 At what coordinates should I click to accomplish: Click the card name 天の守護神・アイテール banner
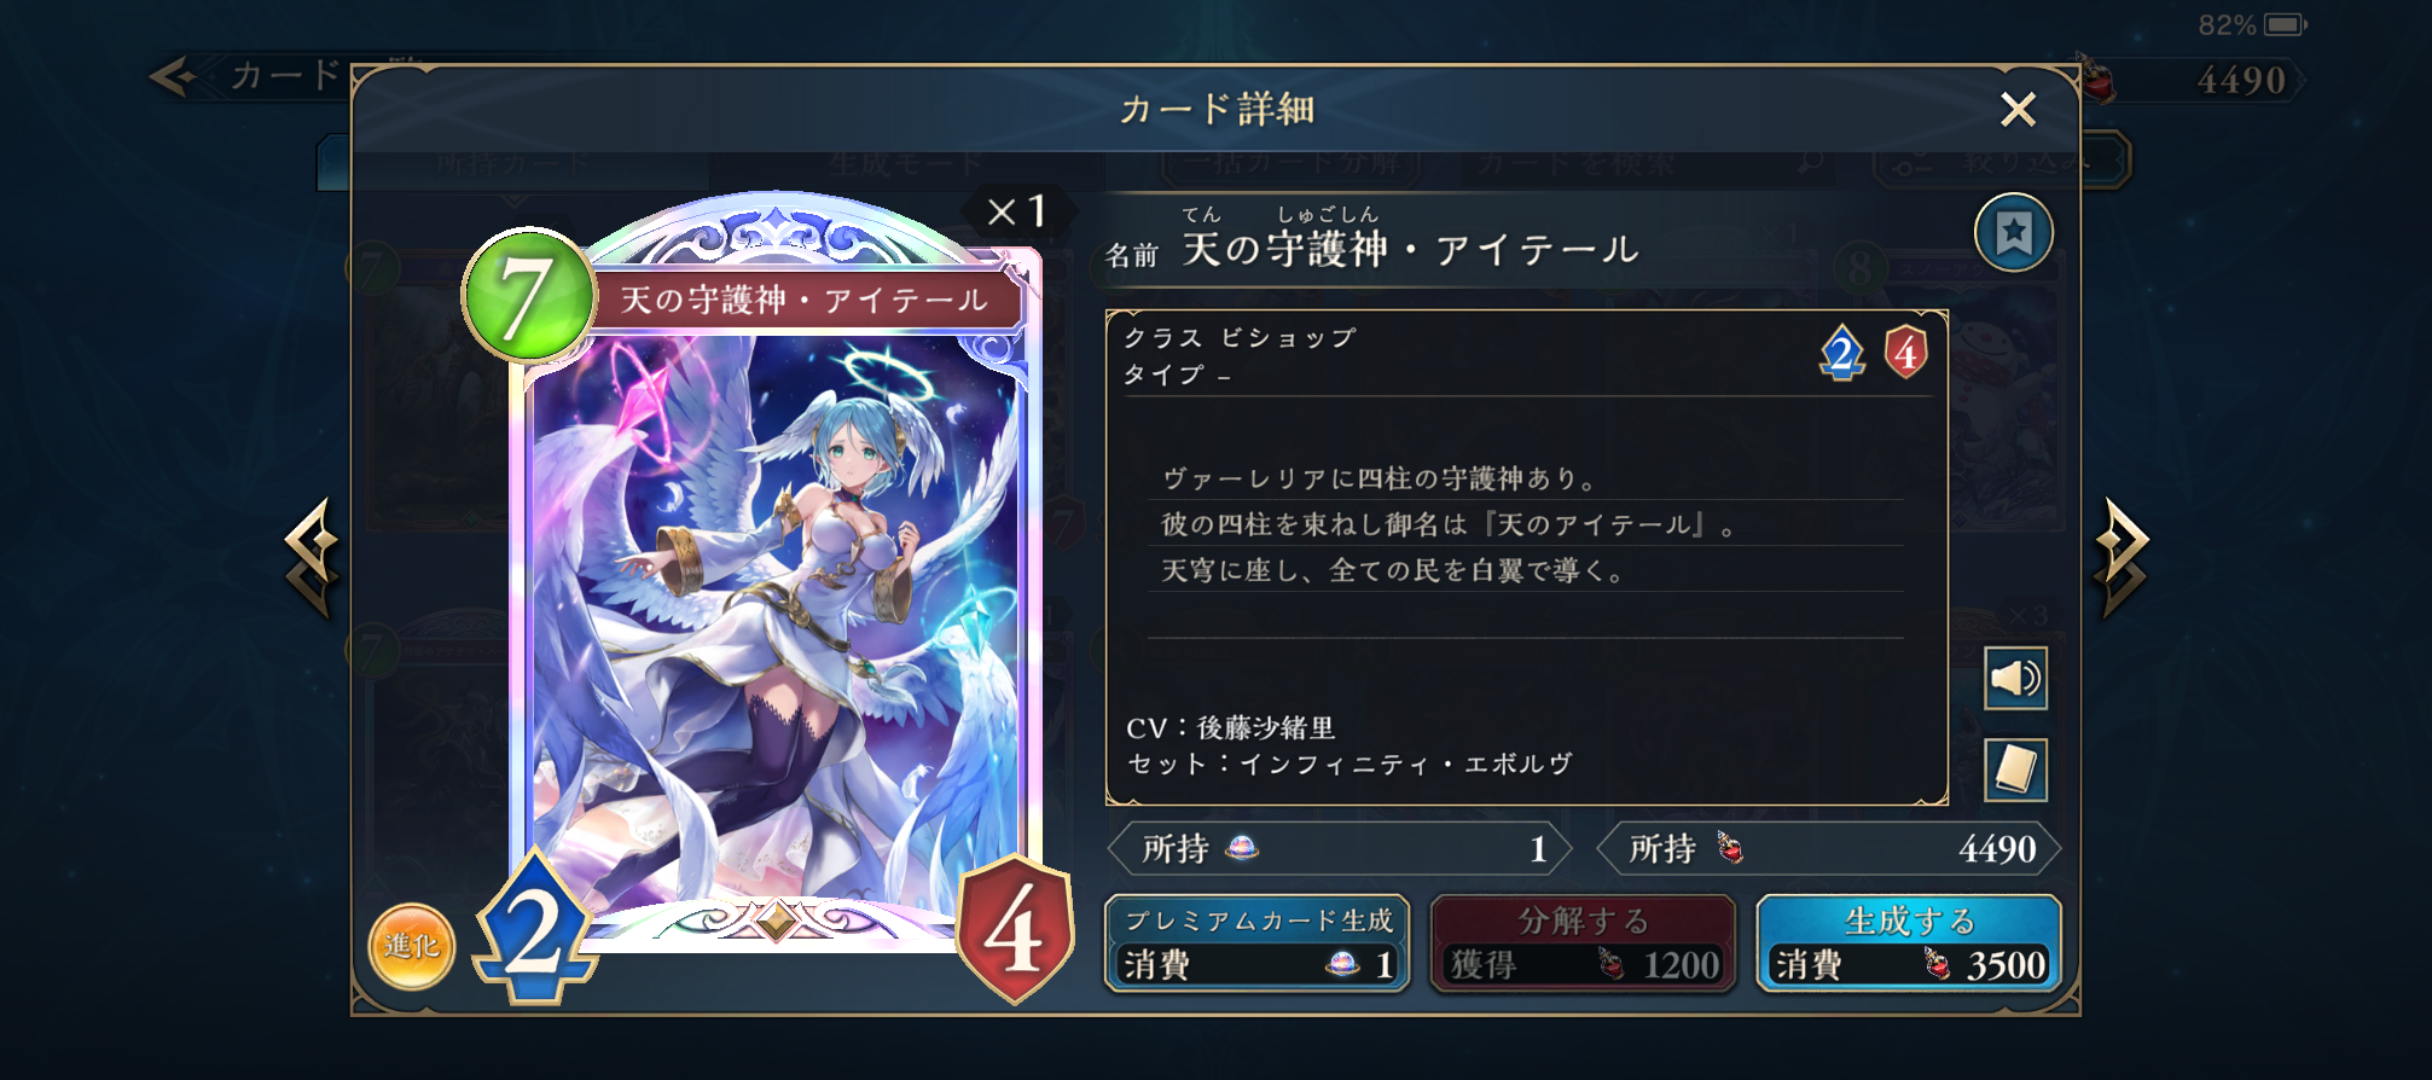[804, 299]
